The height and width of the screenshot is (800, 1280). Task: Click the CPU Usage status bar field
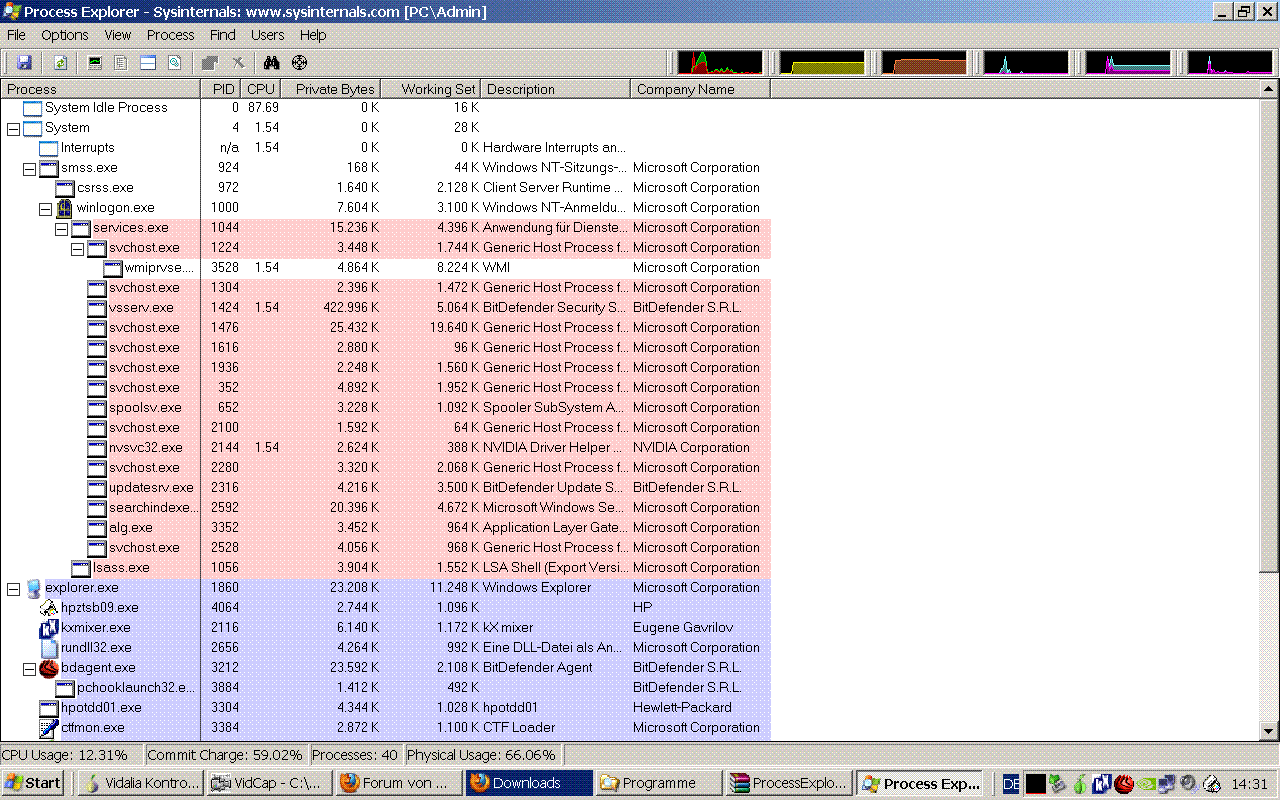(x=72, y=755)
